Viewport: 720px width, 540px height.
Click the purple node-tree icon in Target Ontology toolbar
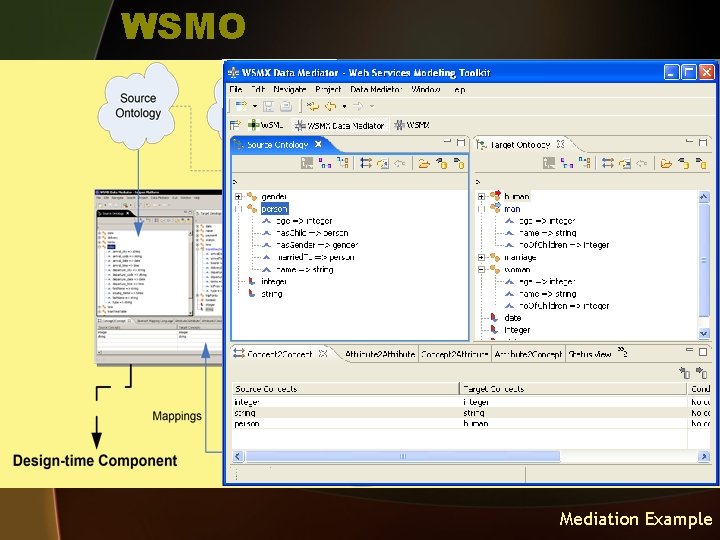pyautogui.click(x=567, y=163)
